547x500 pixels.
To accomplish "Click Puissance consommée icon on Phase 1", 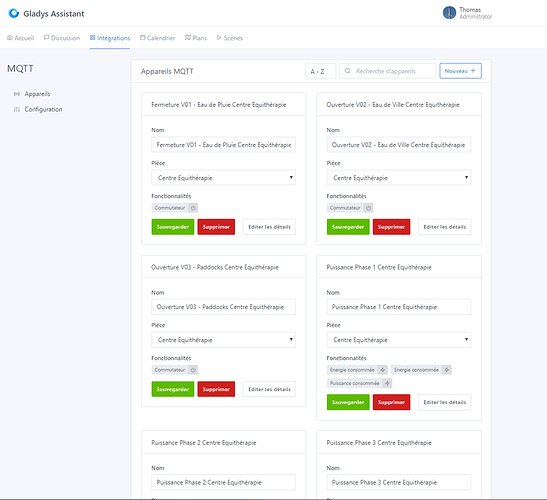I will tap(388, 383).
